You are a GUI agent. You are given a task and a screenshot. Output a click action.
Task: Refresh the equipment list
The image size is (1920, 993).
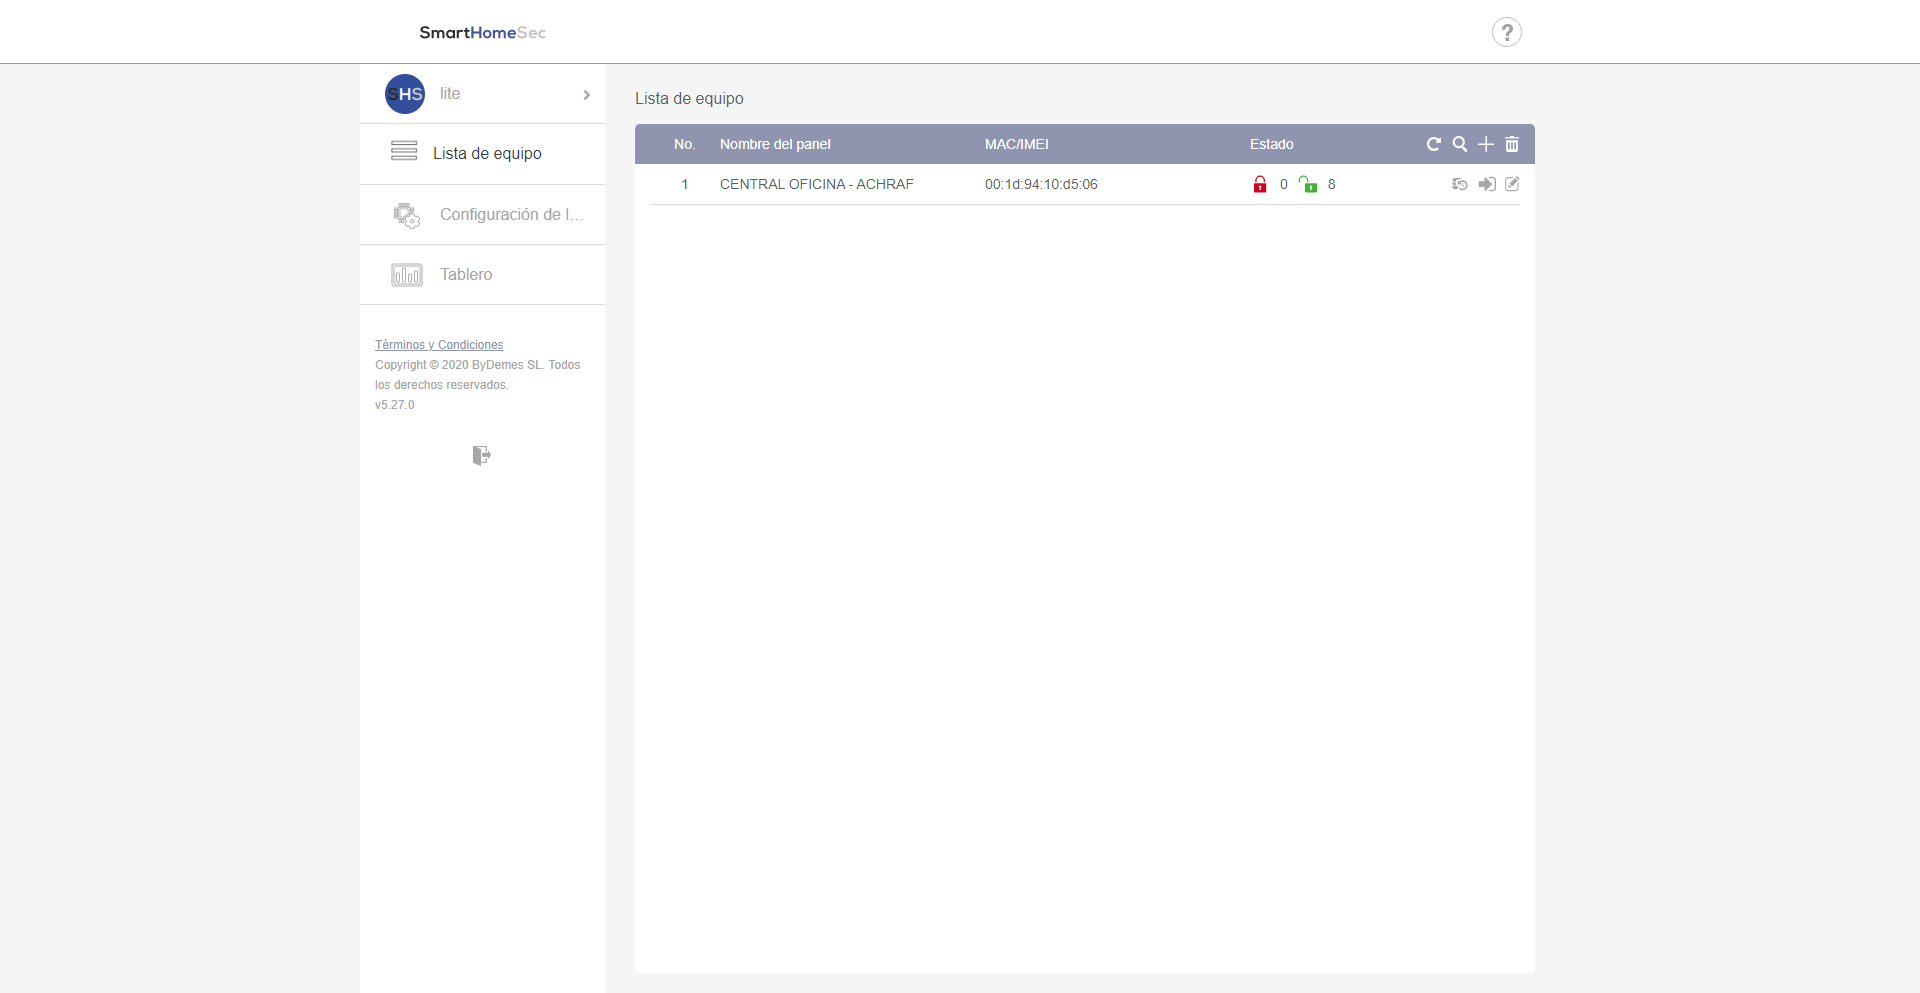tap(1433, 144)
